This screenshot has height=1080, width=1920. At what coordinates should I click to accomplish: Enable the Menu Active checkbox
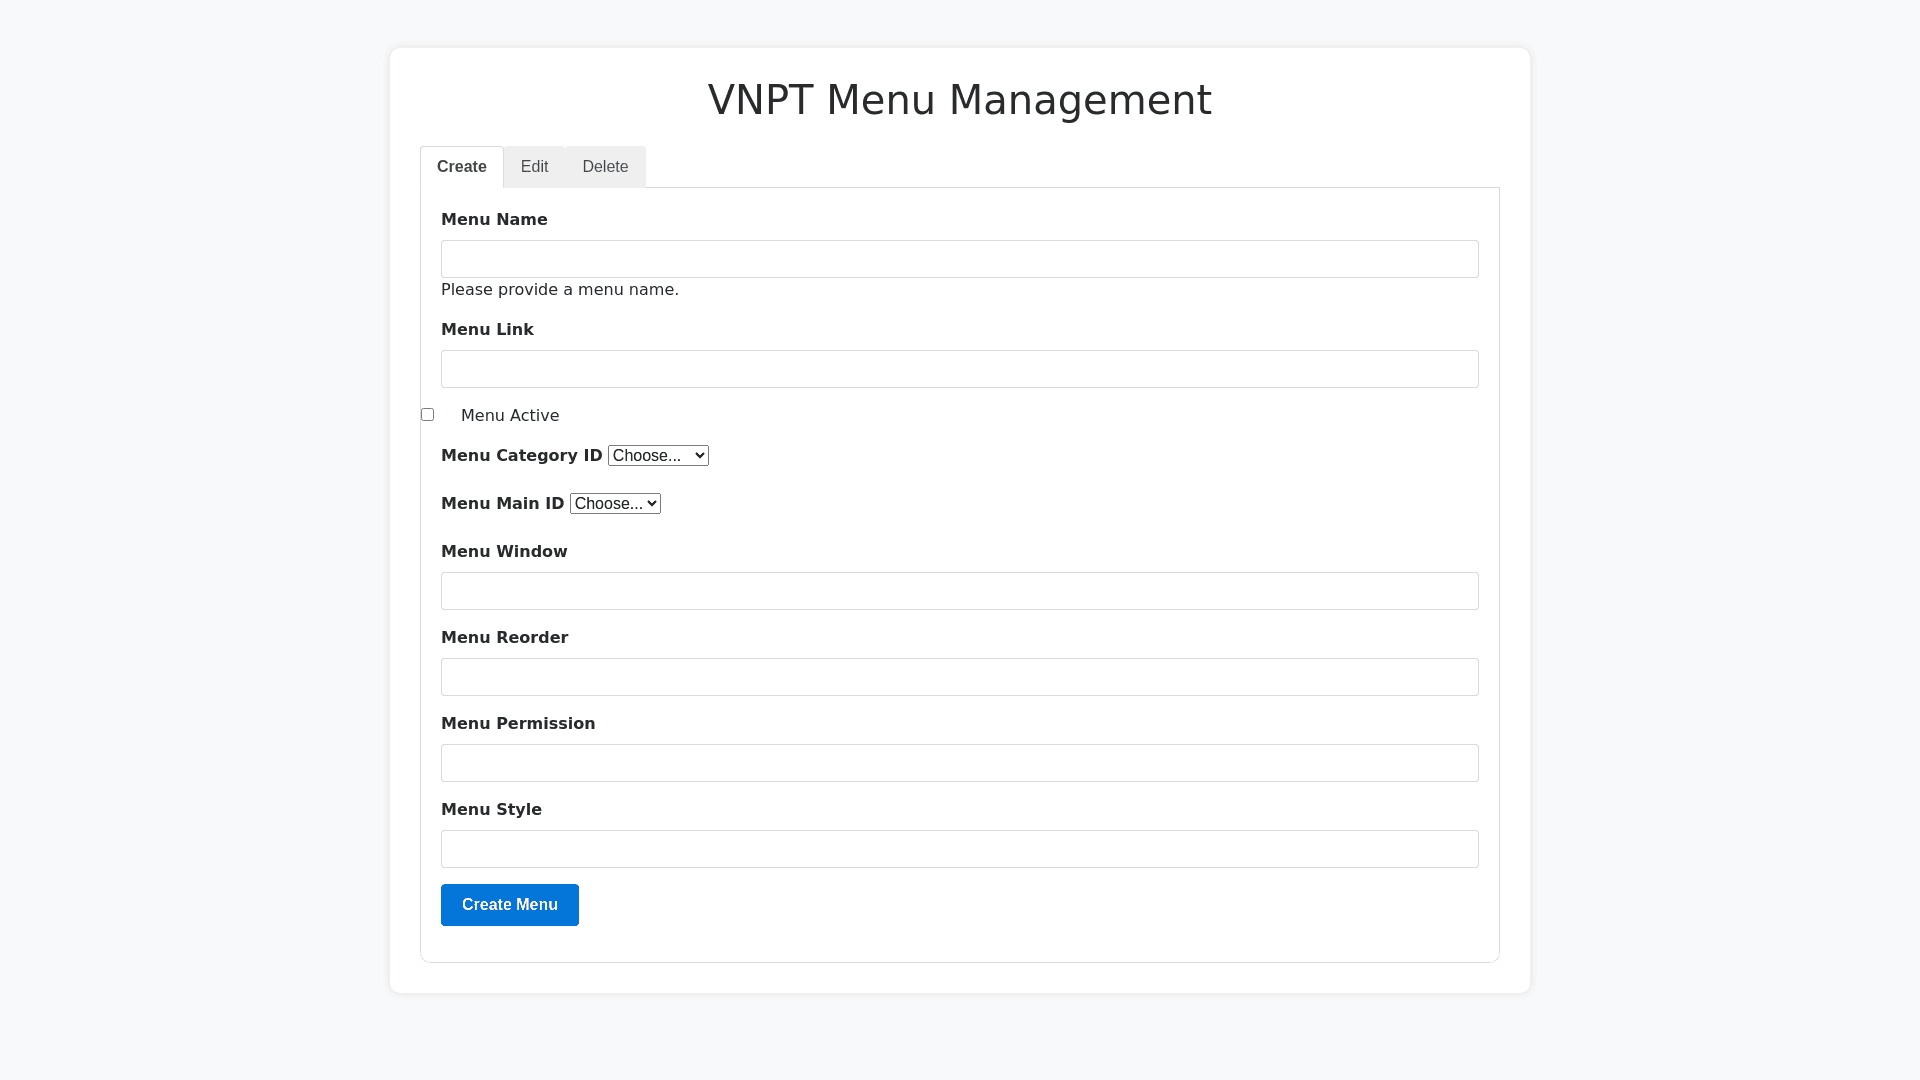coord(428,415)
